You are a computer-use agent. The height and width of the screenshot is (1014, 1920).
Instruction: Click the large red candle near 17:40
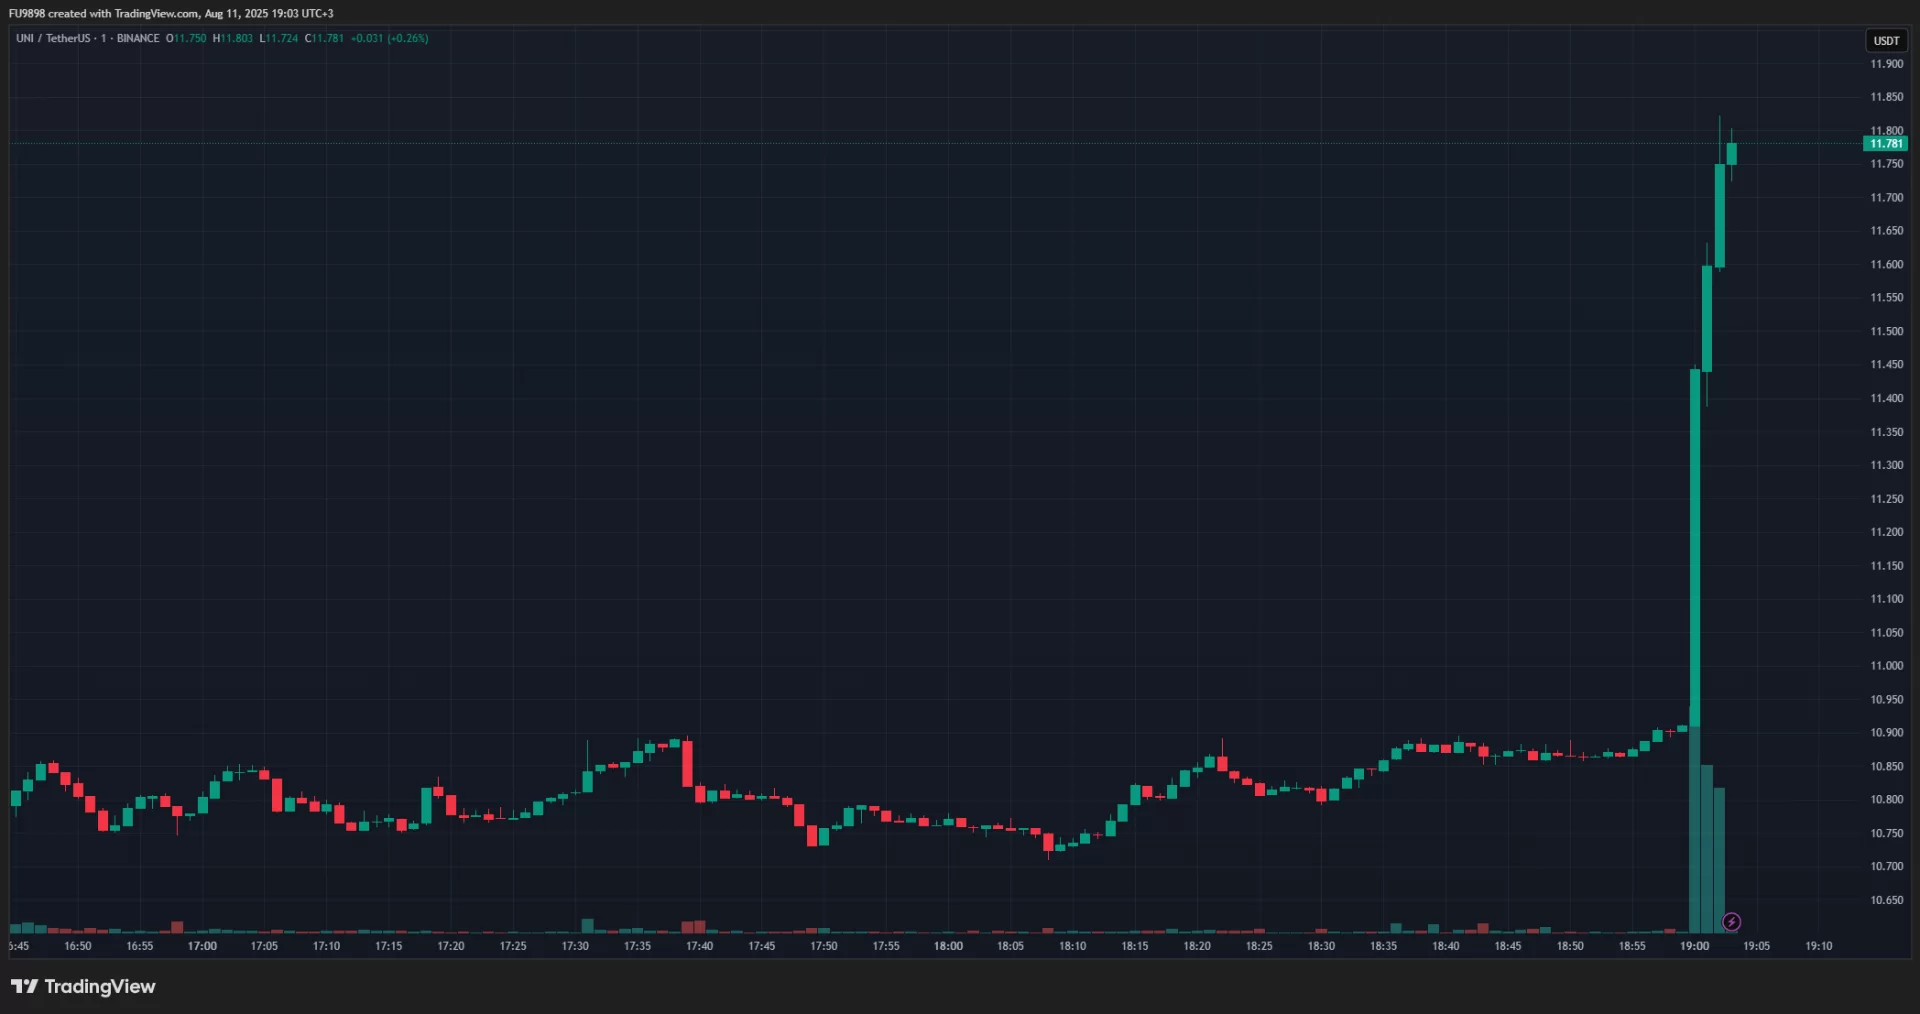pos(687,763)
